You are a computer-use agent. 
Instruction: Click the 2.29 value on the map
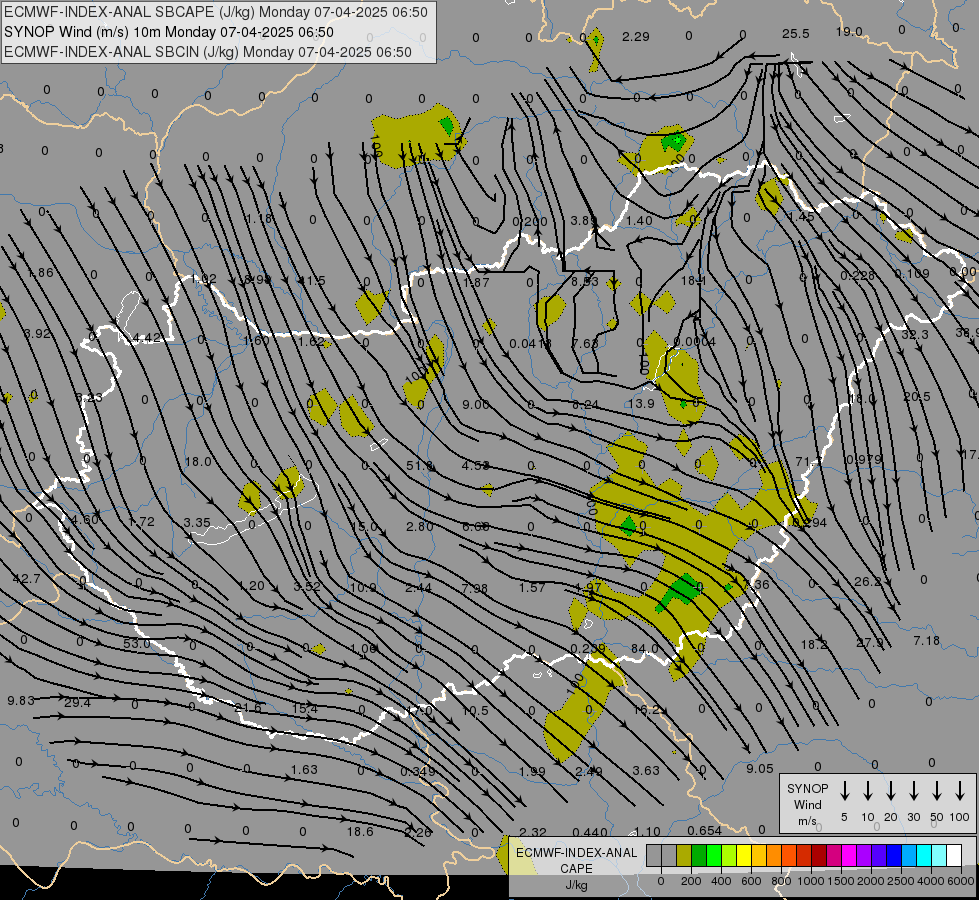point(636,37)
